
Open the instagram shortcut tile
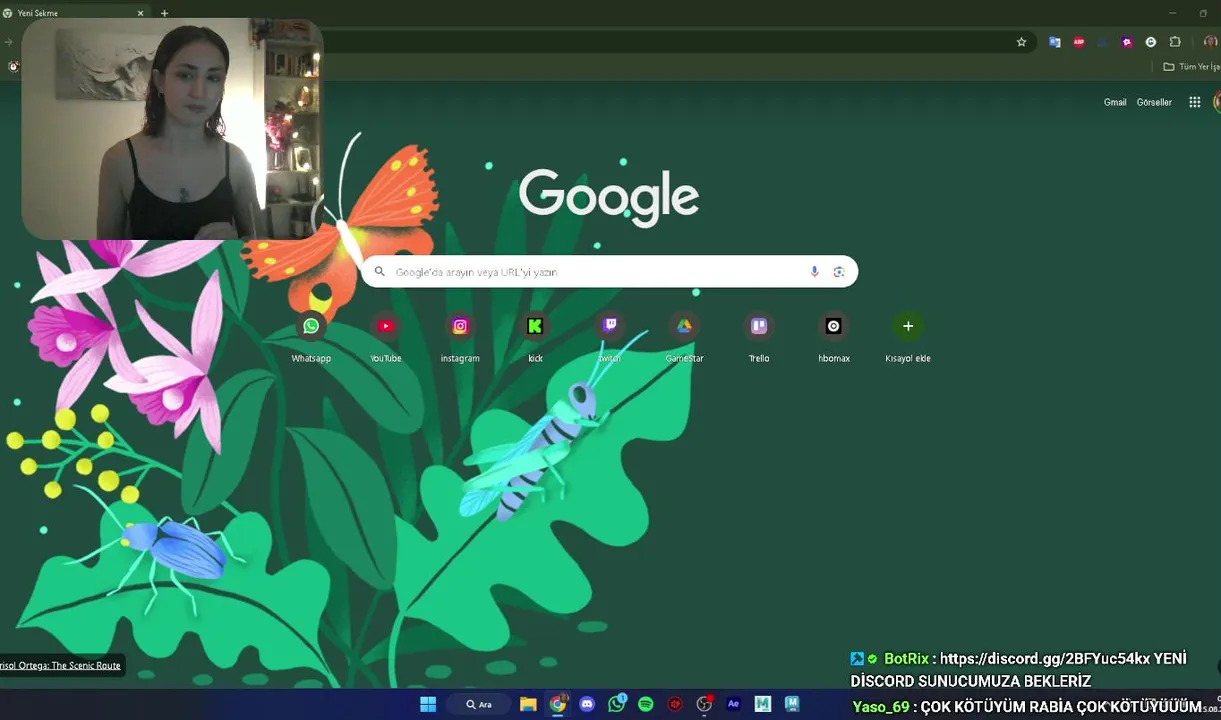pyautogui.click(x=460, y=326)
